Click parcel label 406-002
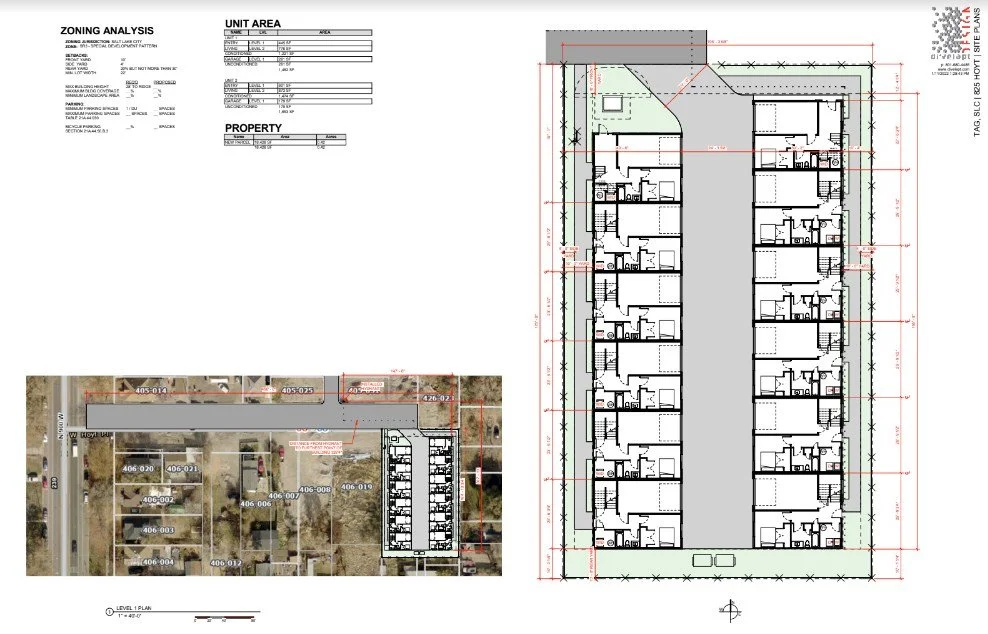988x634 pixels. (158, 500)
